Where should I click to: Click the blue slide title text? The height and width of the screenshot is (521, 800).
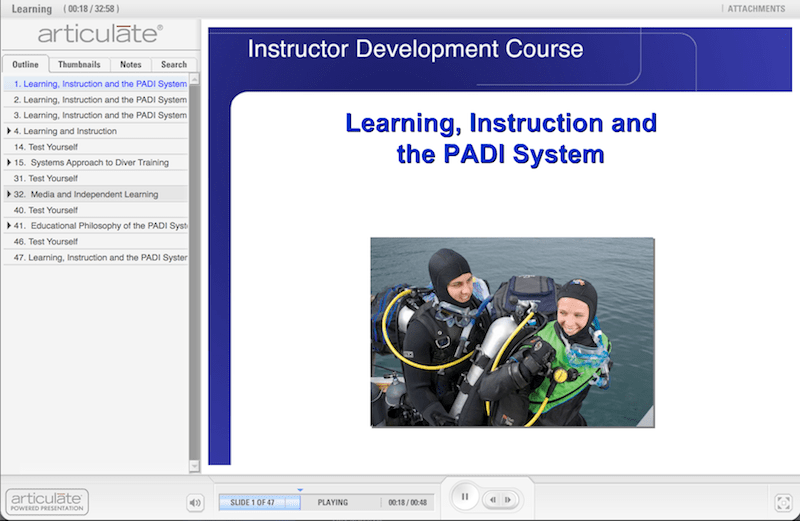click(501, 138)
